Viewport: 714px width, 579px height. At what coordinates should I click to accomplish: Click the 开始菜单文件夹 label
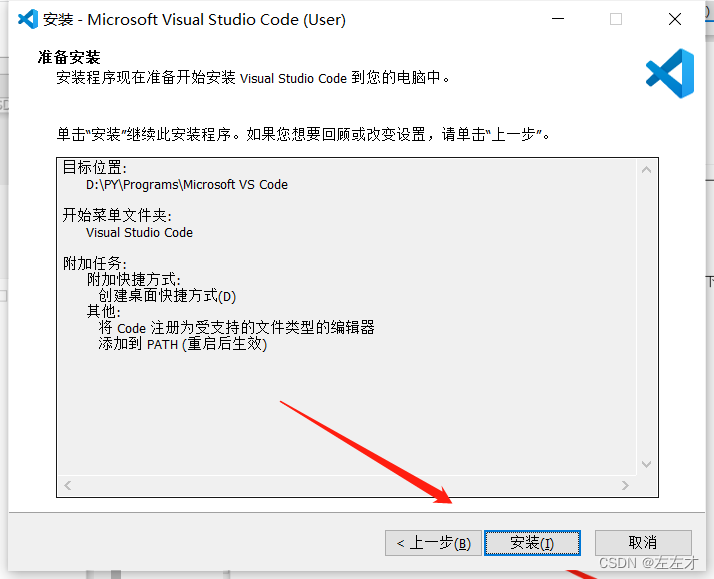117,215
